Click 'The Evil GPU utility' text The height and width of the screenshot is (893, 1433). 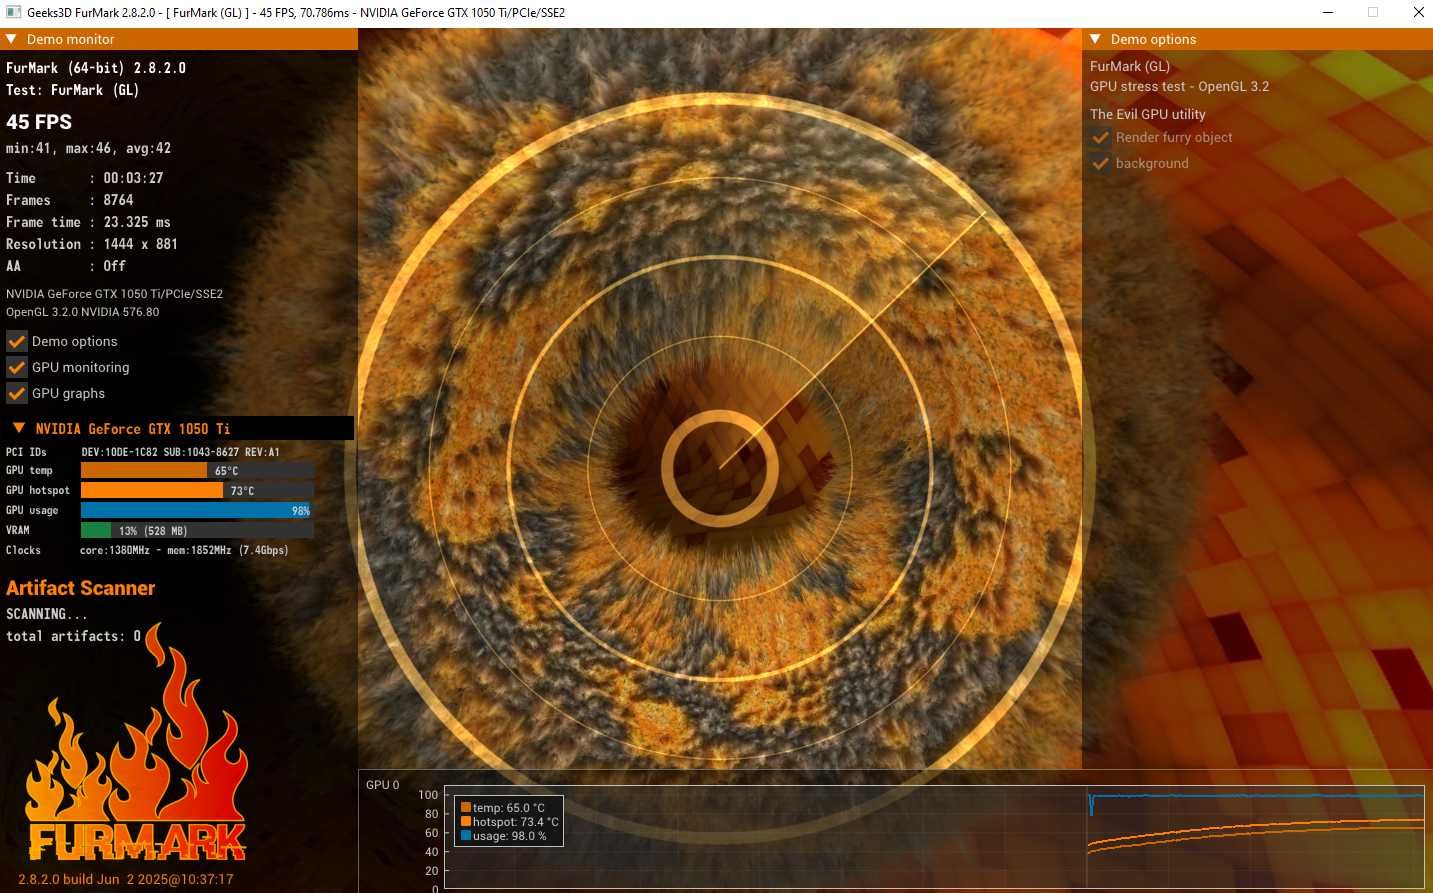(x=1148, y=114)
